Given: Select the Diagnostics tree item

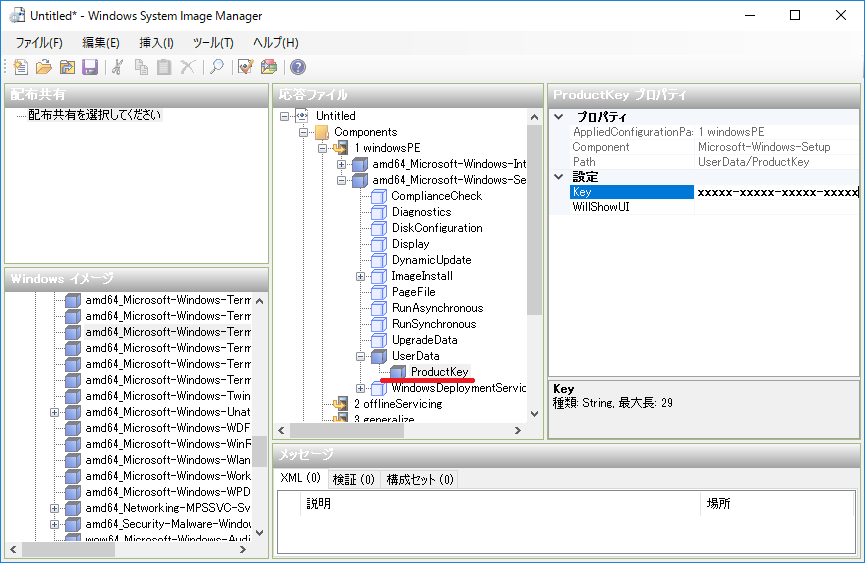Looking at the screenshot, I should [x=421, y=212].
